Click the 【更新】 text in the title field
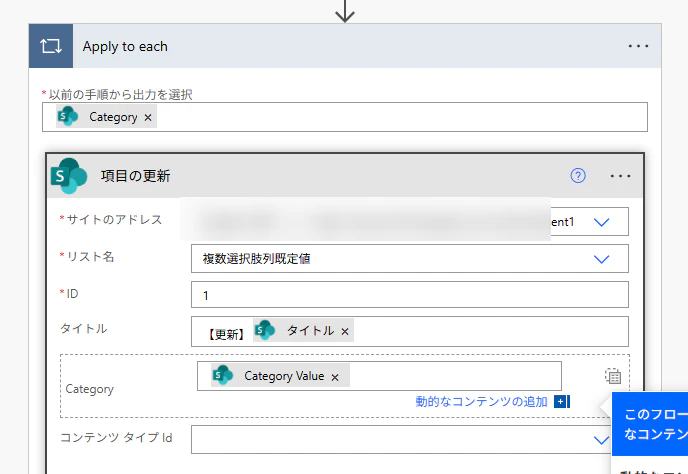The image size is (688, 474). click(x=226, y=334)
